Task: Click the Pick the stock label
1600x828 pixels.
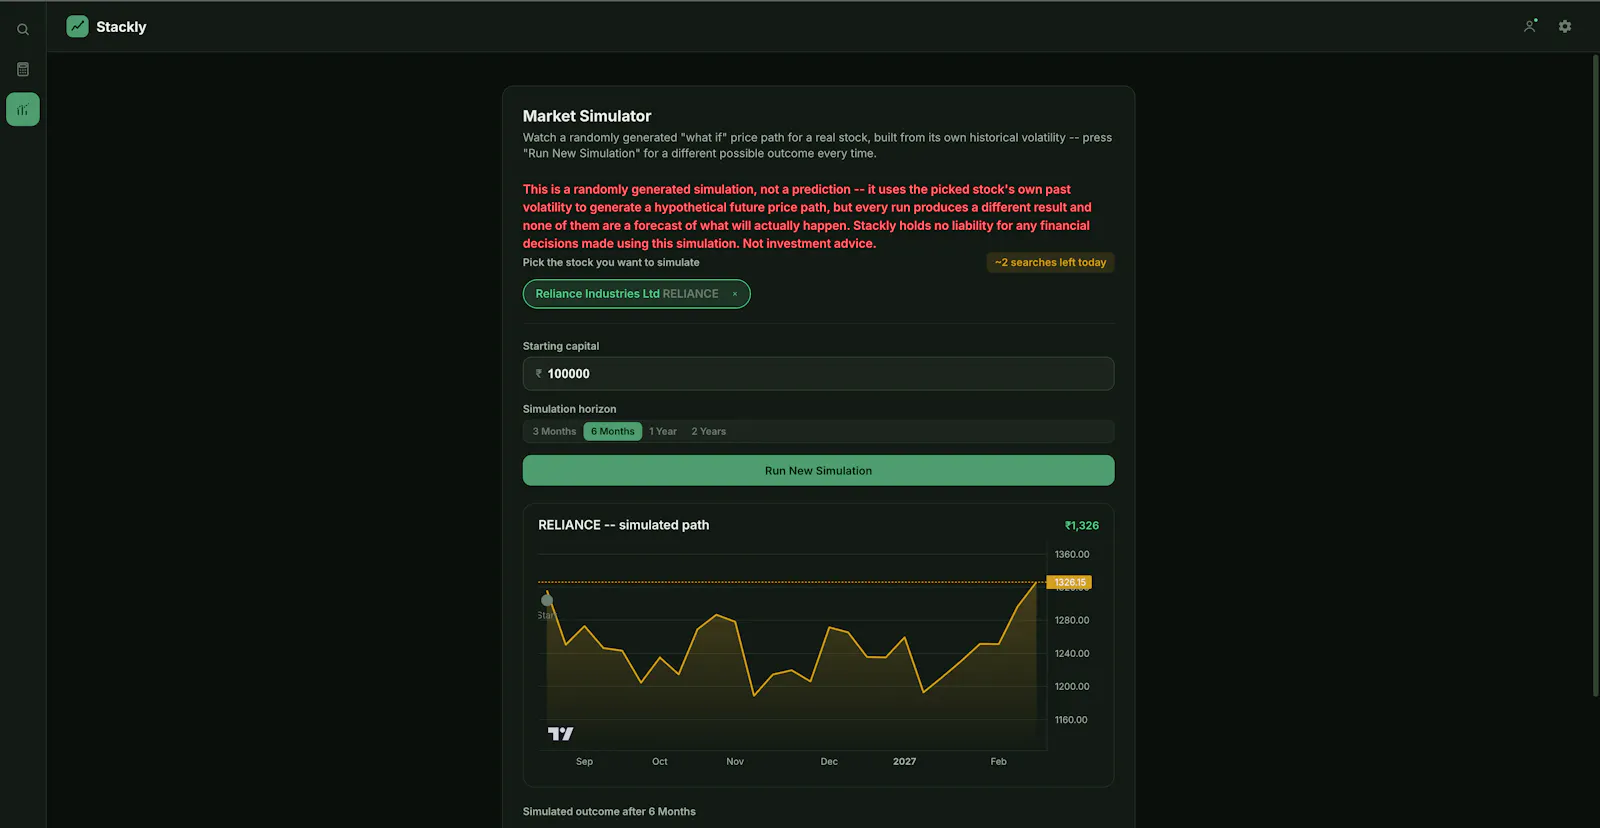Action: tap(611, 263)
